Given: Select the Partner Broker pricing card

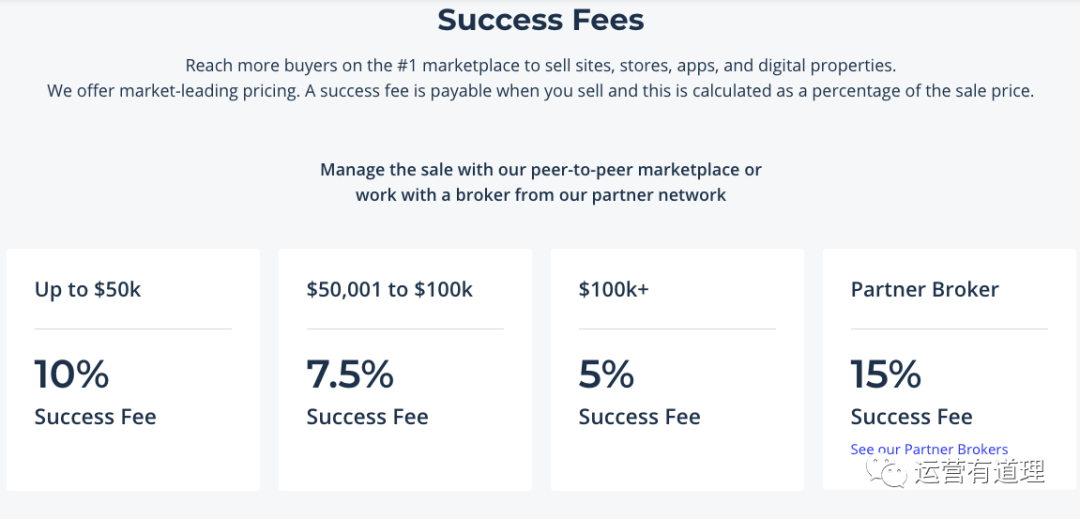Looking at the screenshot, I should [x=949, y=370].
